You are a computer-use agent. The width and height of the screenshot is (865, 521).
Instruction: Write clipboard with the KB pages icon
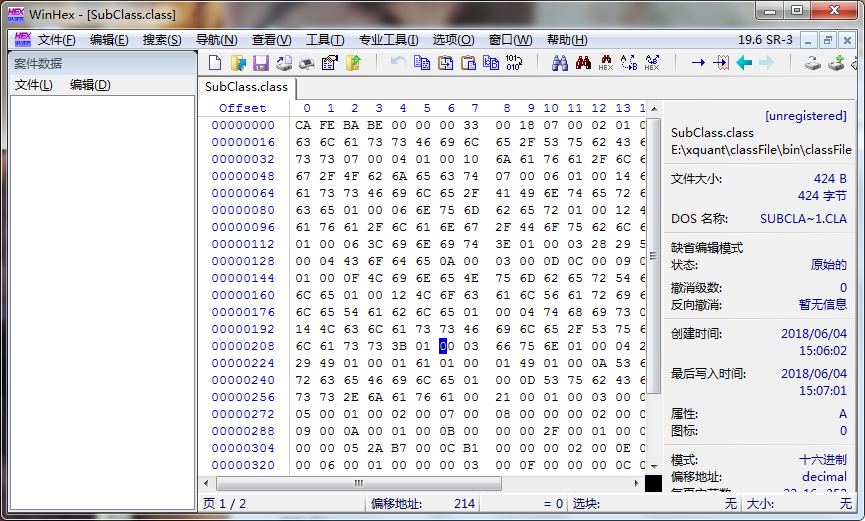coord(491,63)
